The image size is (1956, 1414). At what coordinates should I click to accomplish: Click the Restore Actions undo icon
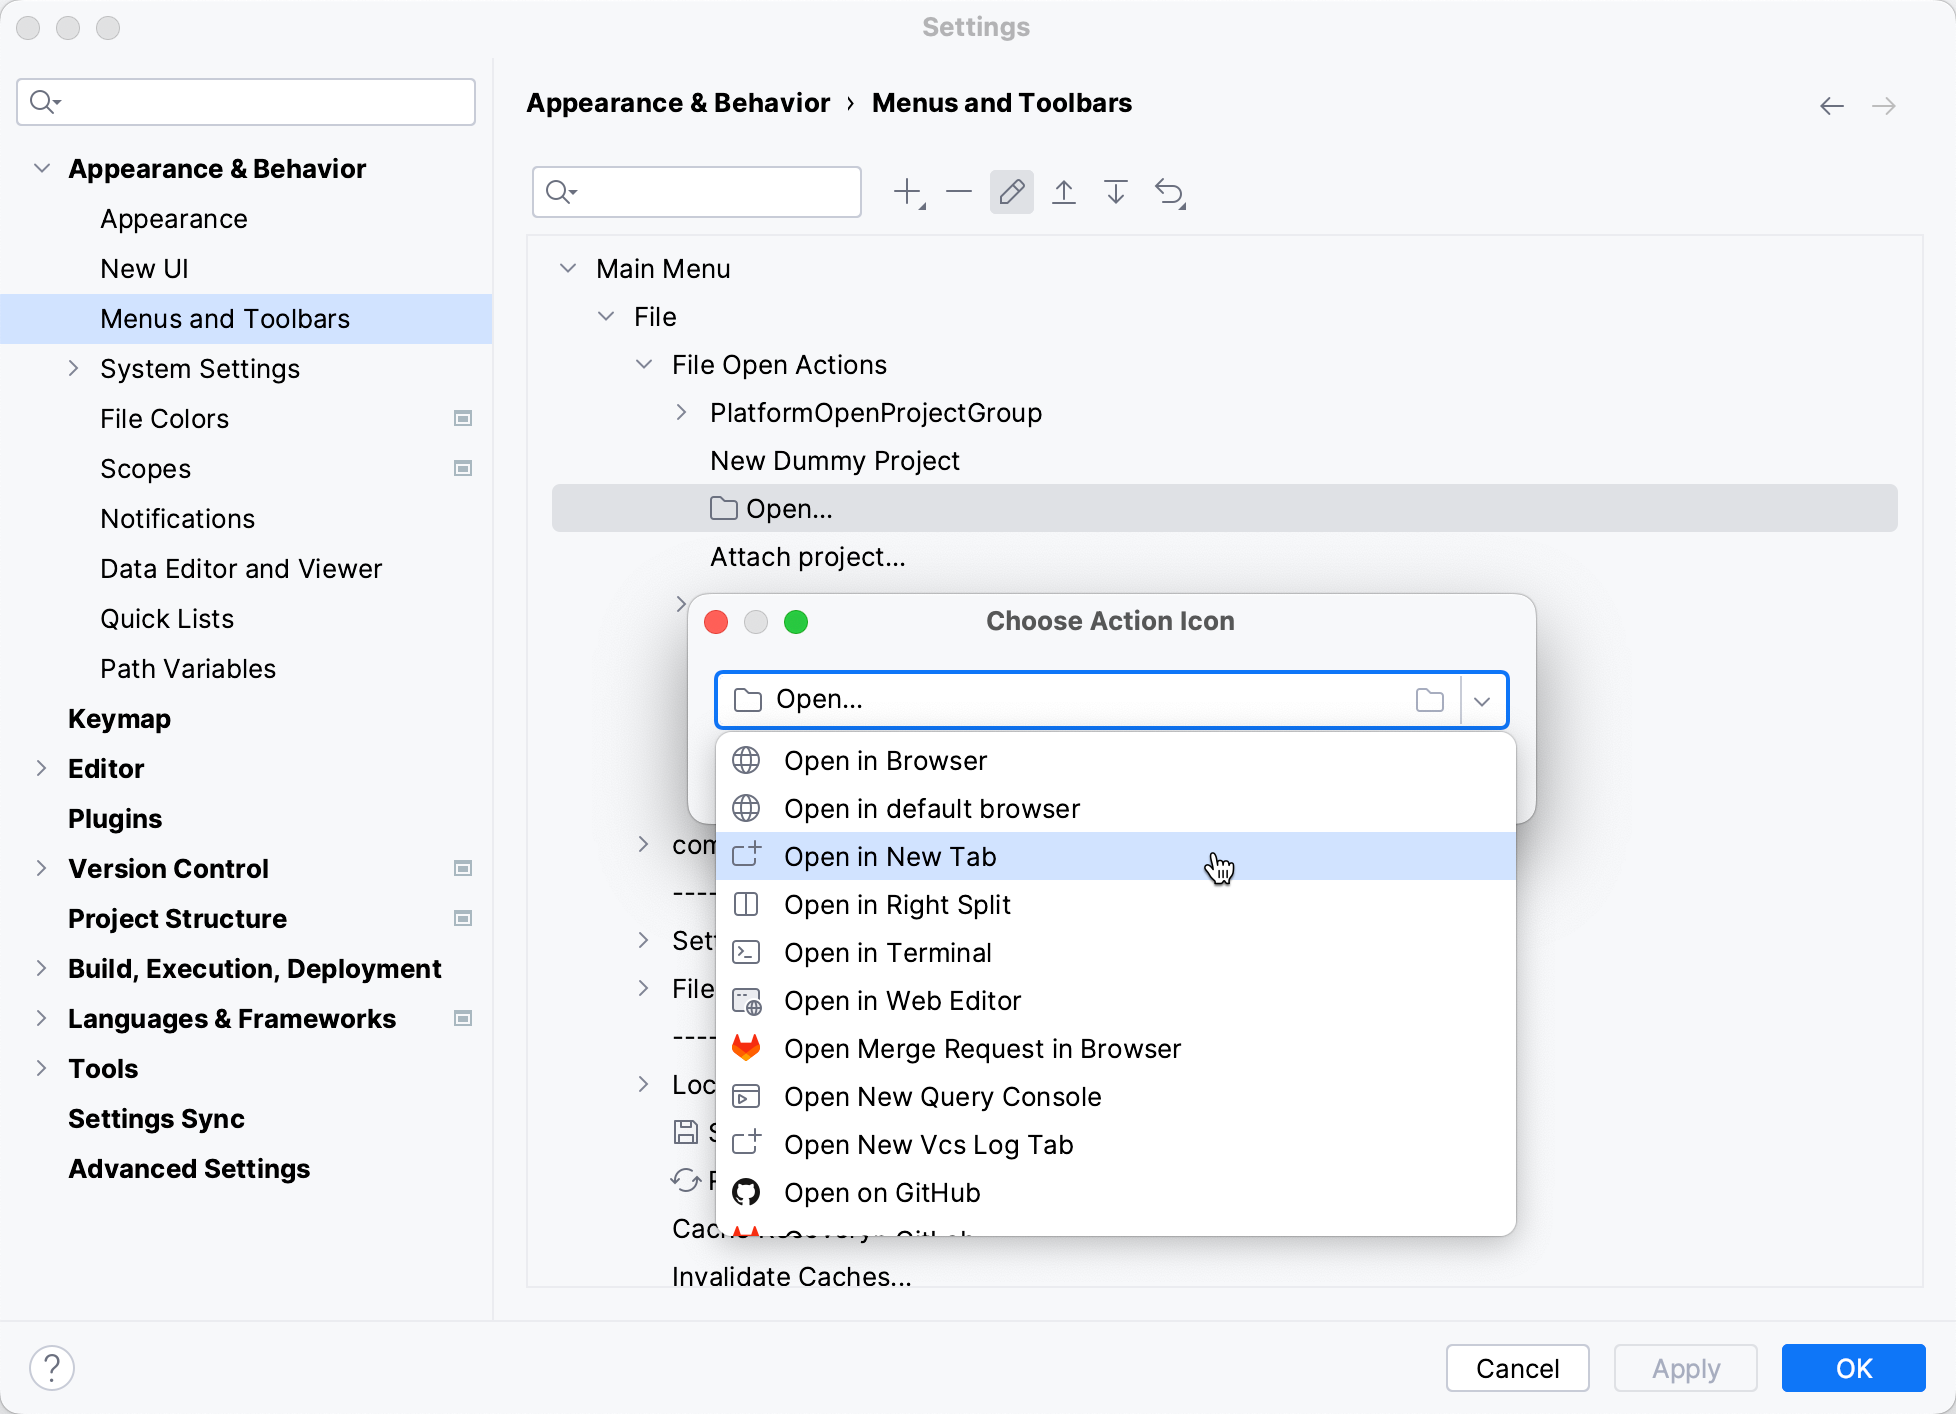click(1169, 192)
